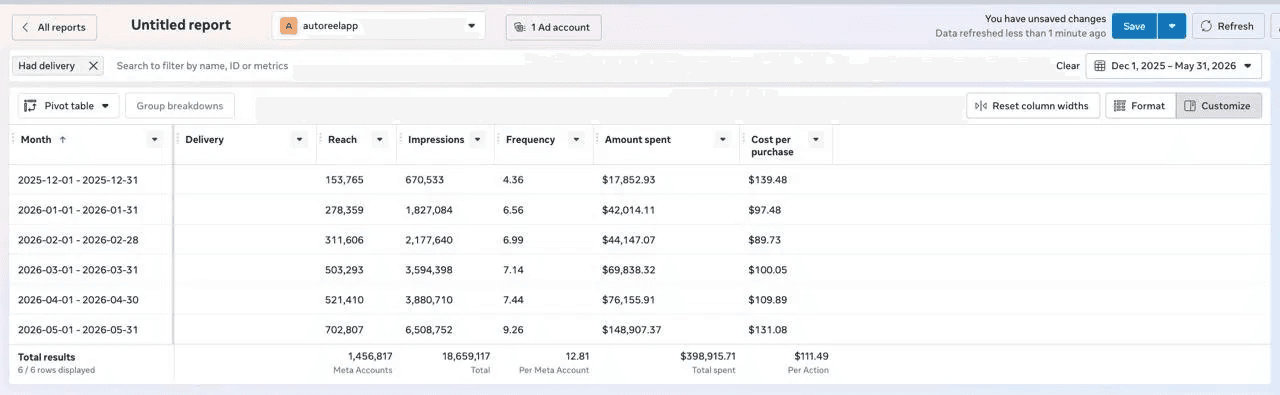Viewport: 1280px width, 395px height.
Task: Refresh the report data
Action: click(1228, 26)
